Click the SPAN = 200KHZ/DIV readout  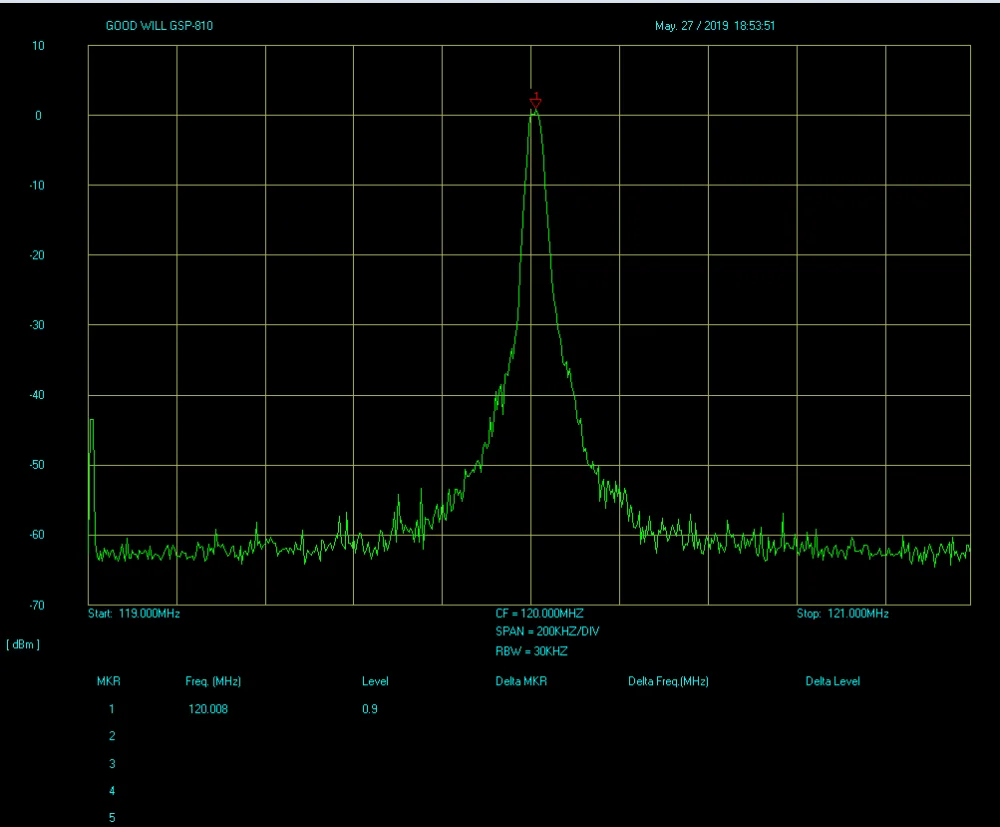(x=547, y=631)
